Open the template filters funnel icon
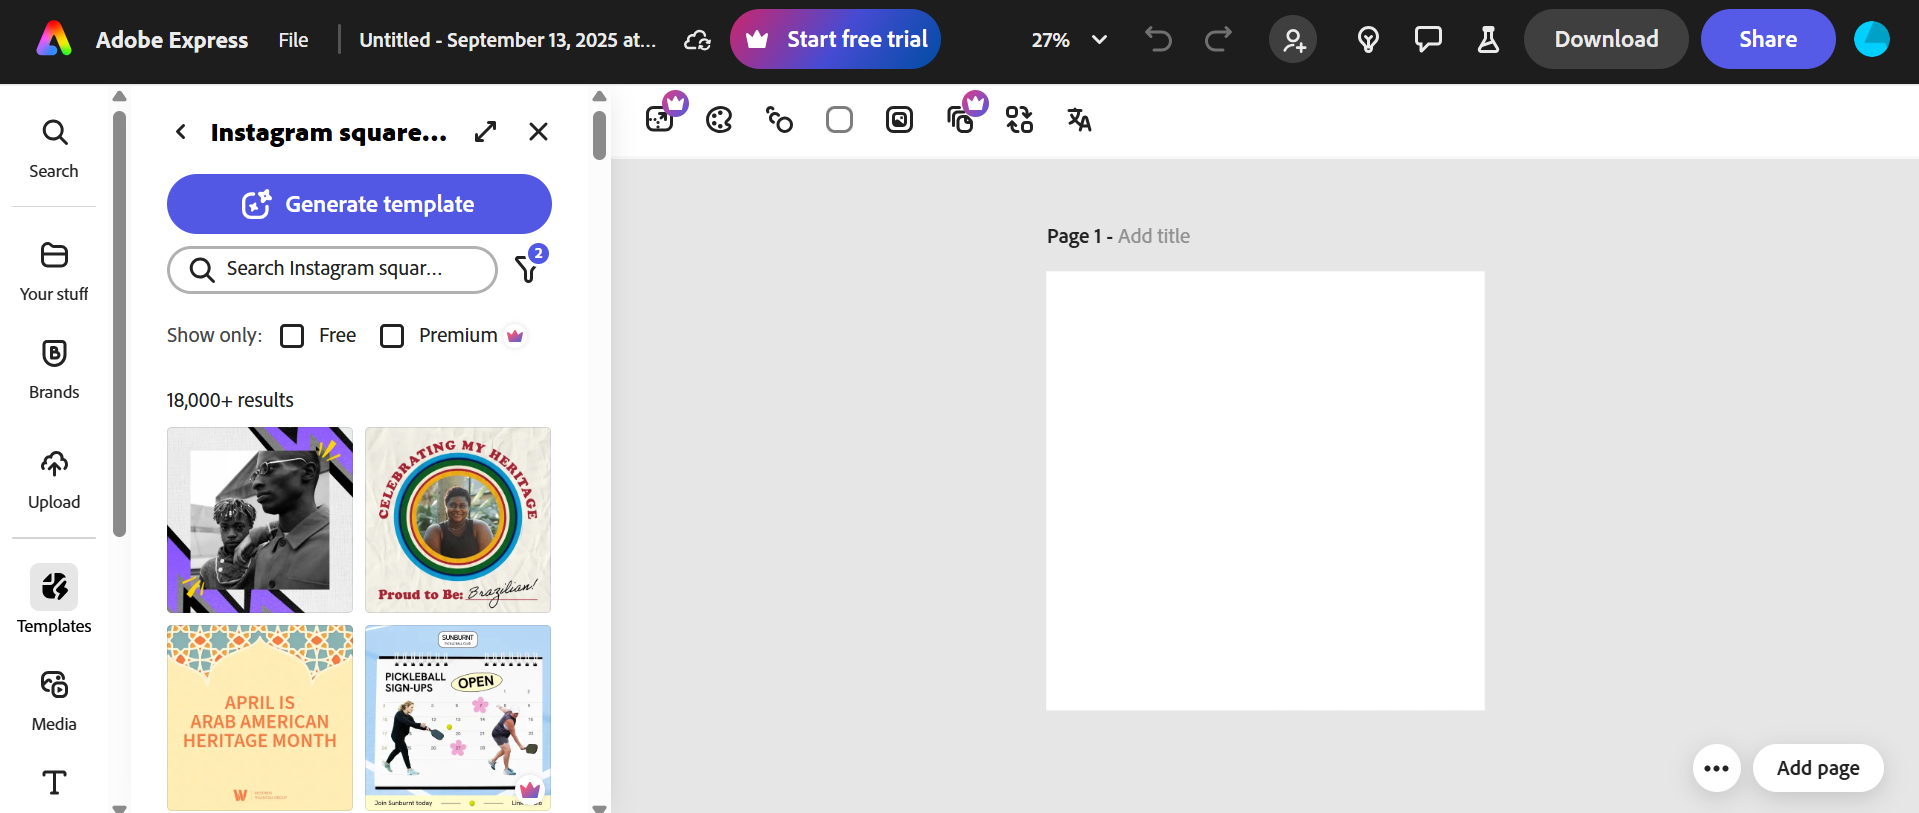Image resolution: width=1919 pixels, height=813 pixels. click(527, 268)
